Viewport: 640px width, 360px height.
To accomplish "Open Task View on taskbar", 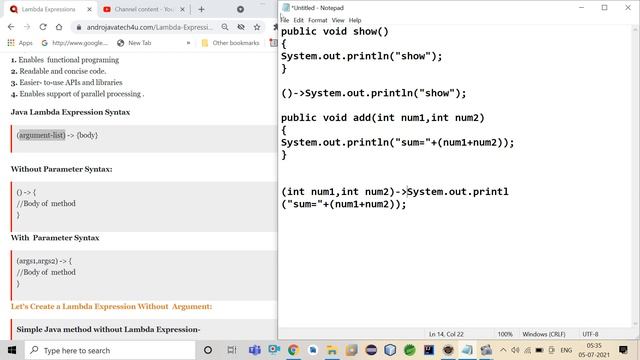I will click(232, 350).
